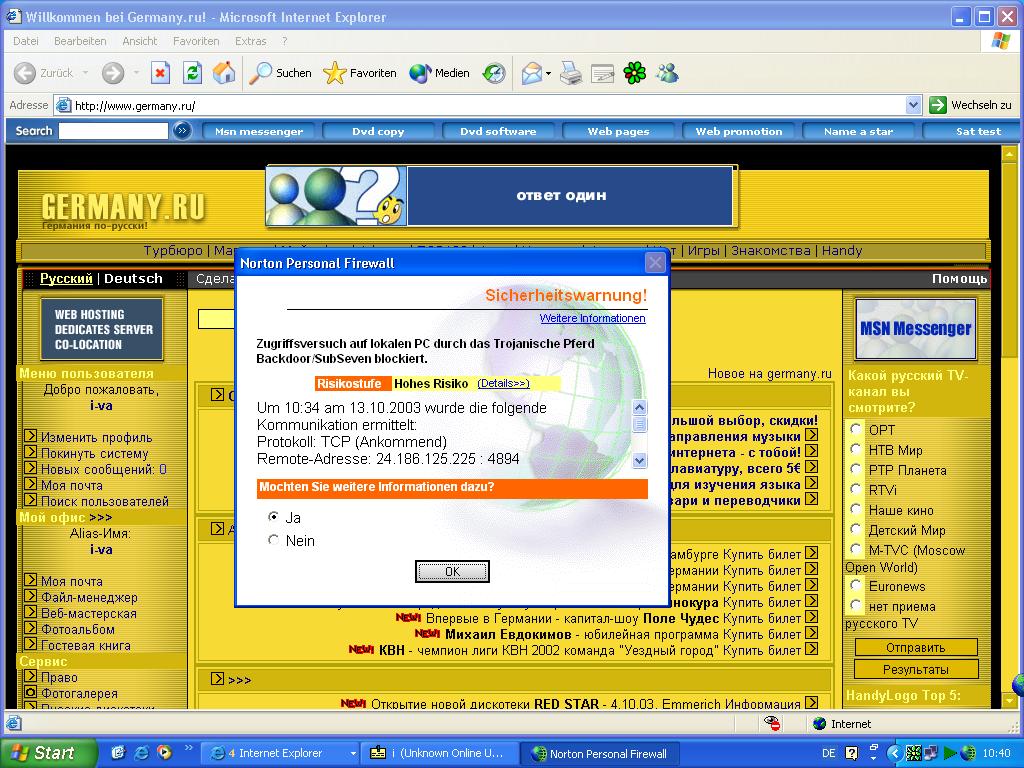Click the Edit page toolbar icon
The width and height of the screenshot is (1024, 768).
click(x=602, y=73)
